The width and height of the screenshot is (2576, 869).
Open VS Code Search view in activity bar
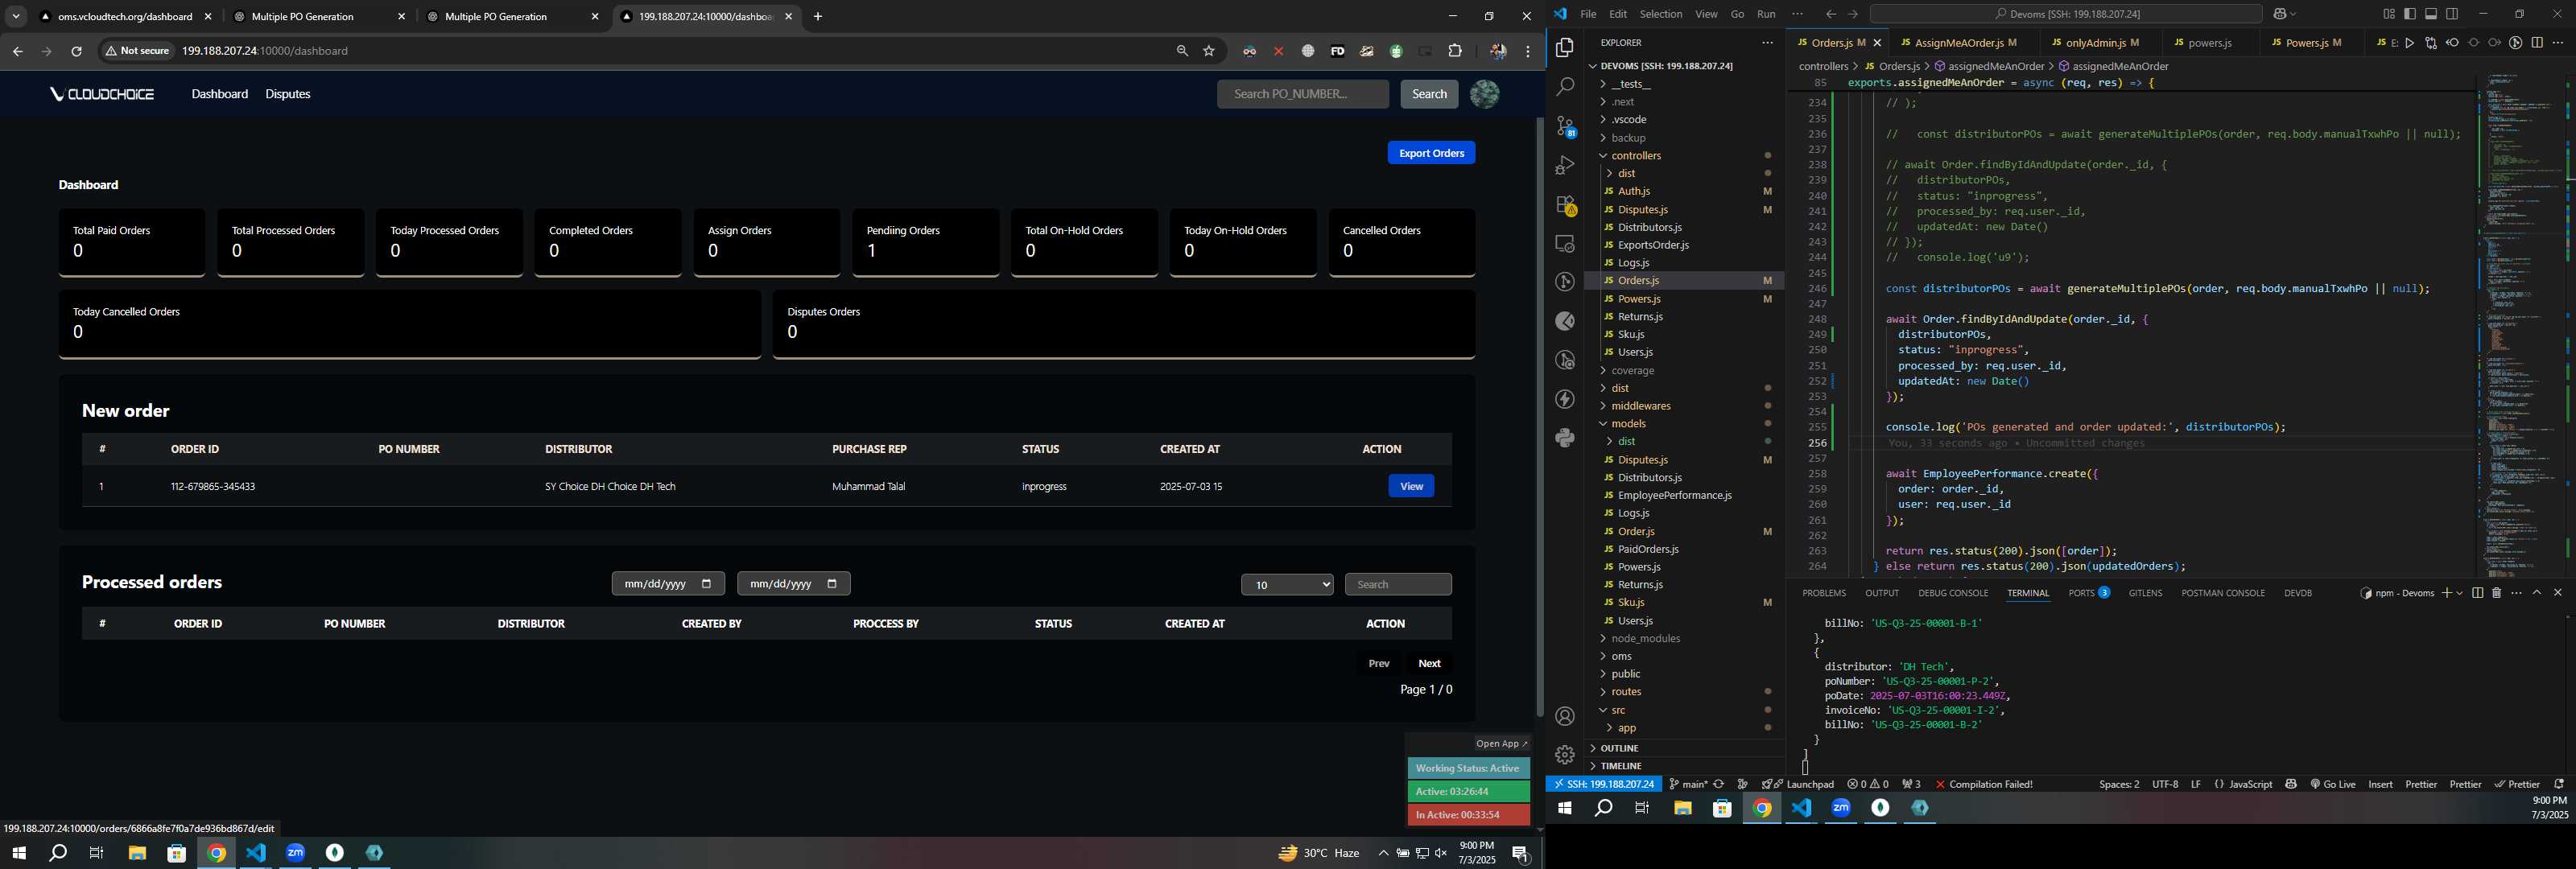click(1565, 87)
